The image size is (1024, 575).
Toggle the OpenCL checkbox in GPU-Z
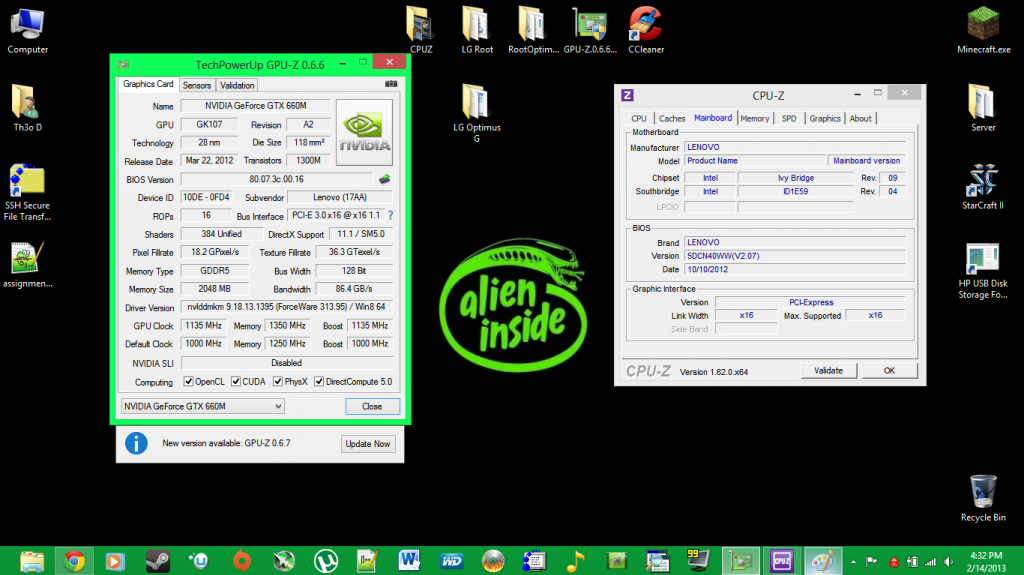coord(188,382)
